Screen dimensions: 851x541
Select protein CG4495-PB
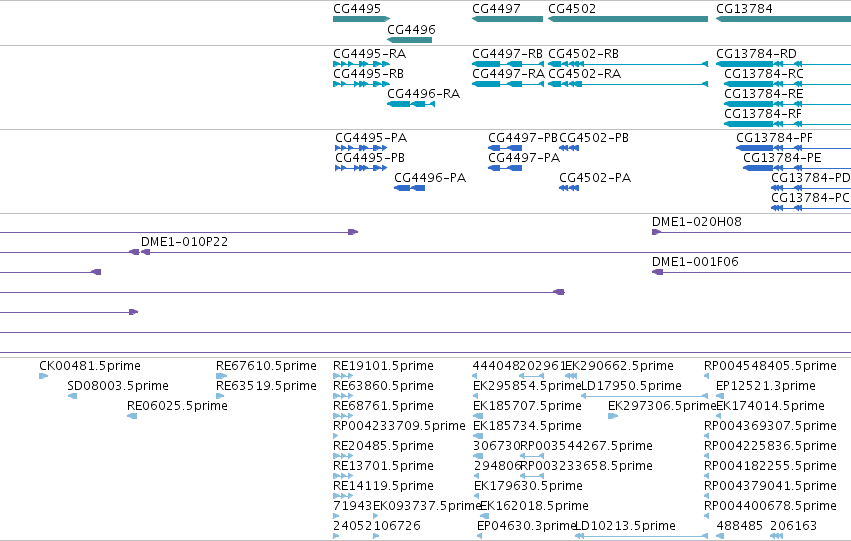coord(361,168)
